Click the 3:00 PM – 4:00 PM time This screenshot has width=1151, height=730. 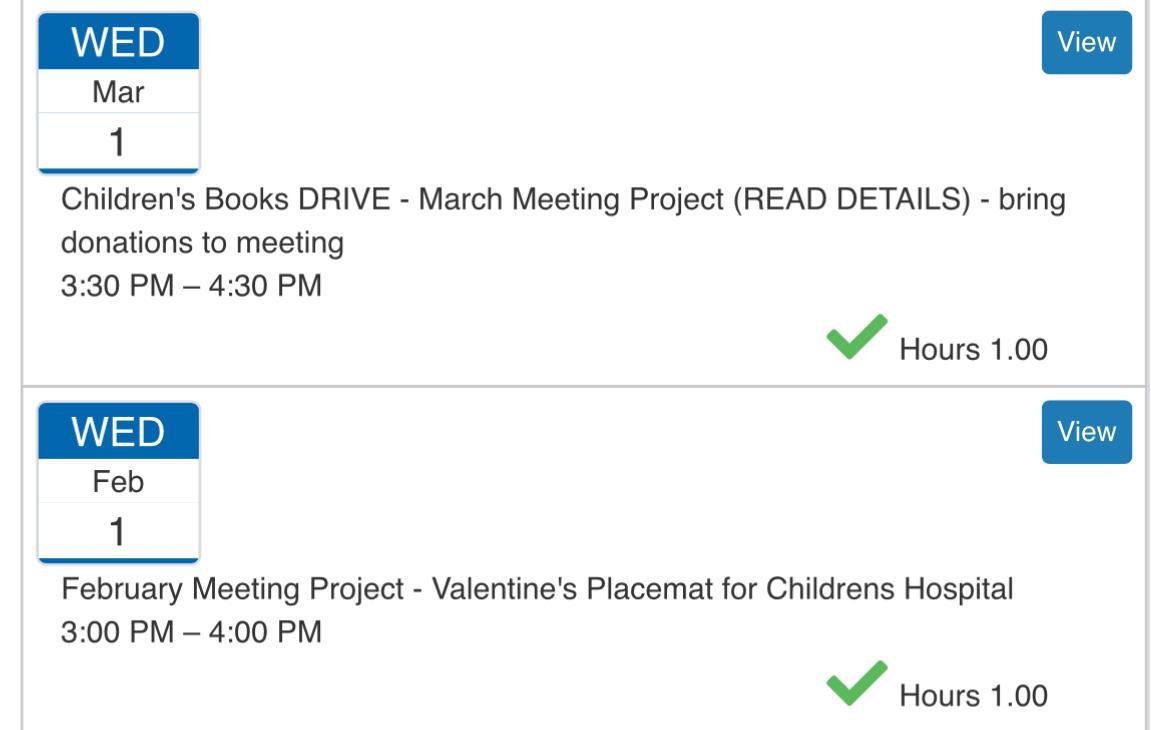pyautogui.click(x=192, y=632)
